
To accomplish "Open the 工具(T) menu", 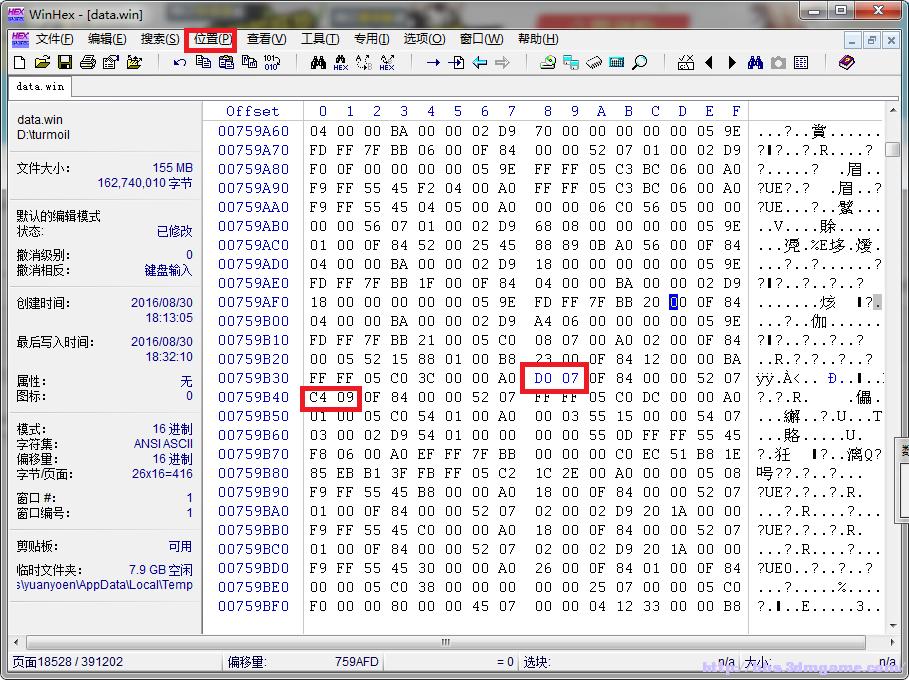I will pos(319,39).
